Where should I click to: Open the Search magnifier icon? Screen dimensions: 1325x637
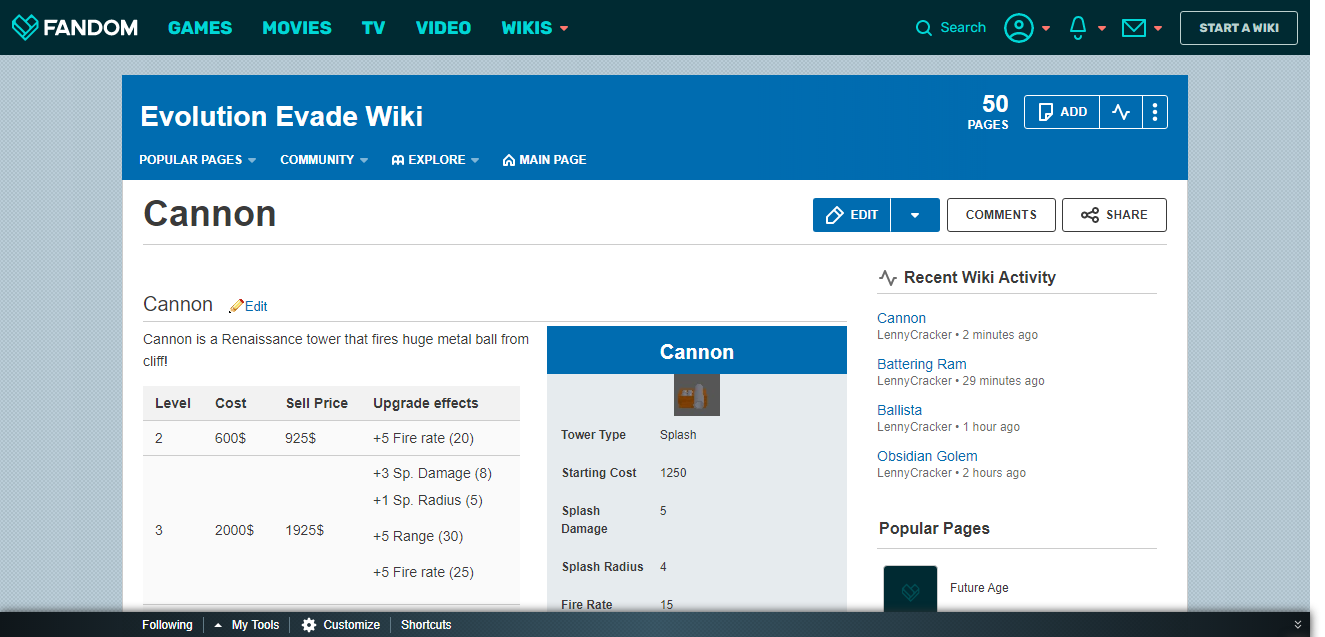[x=924, y=28]
